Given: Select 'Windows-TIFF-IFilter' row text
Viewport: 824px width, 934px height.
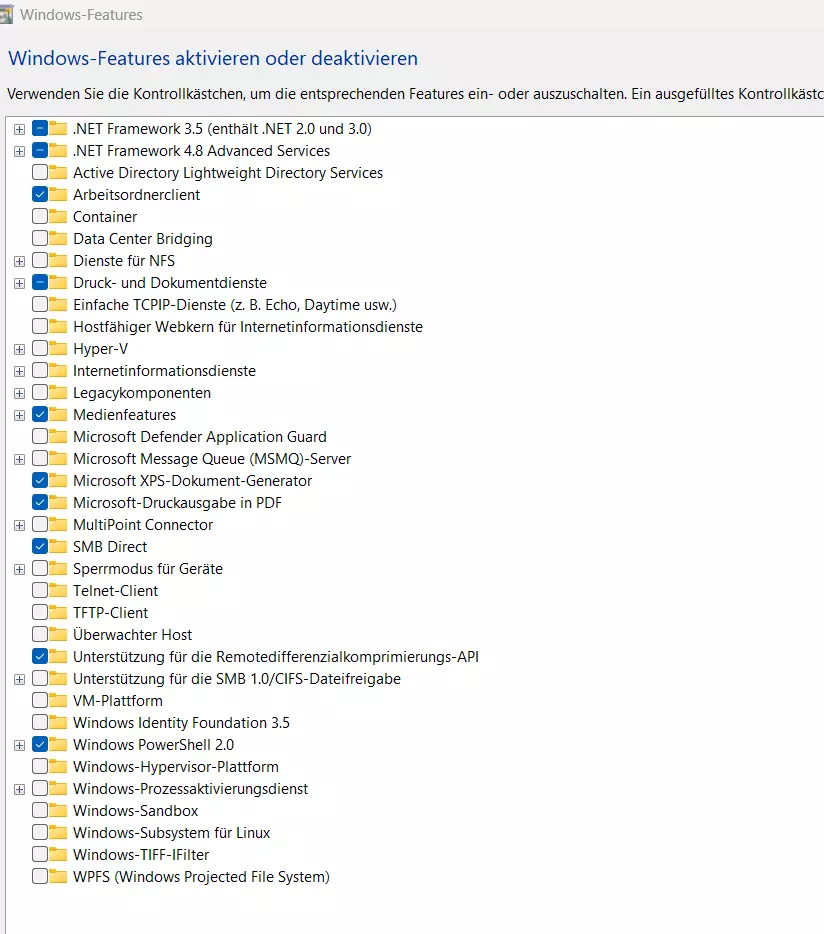Looking at the screenshot, I should (141, 855).
